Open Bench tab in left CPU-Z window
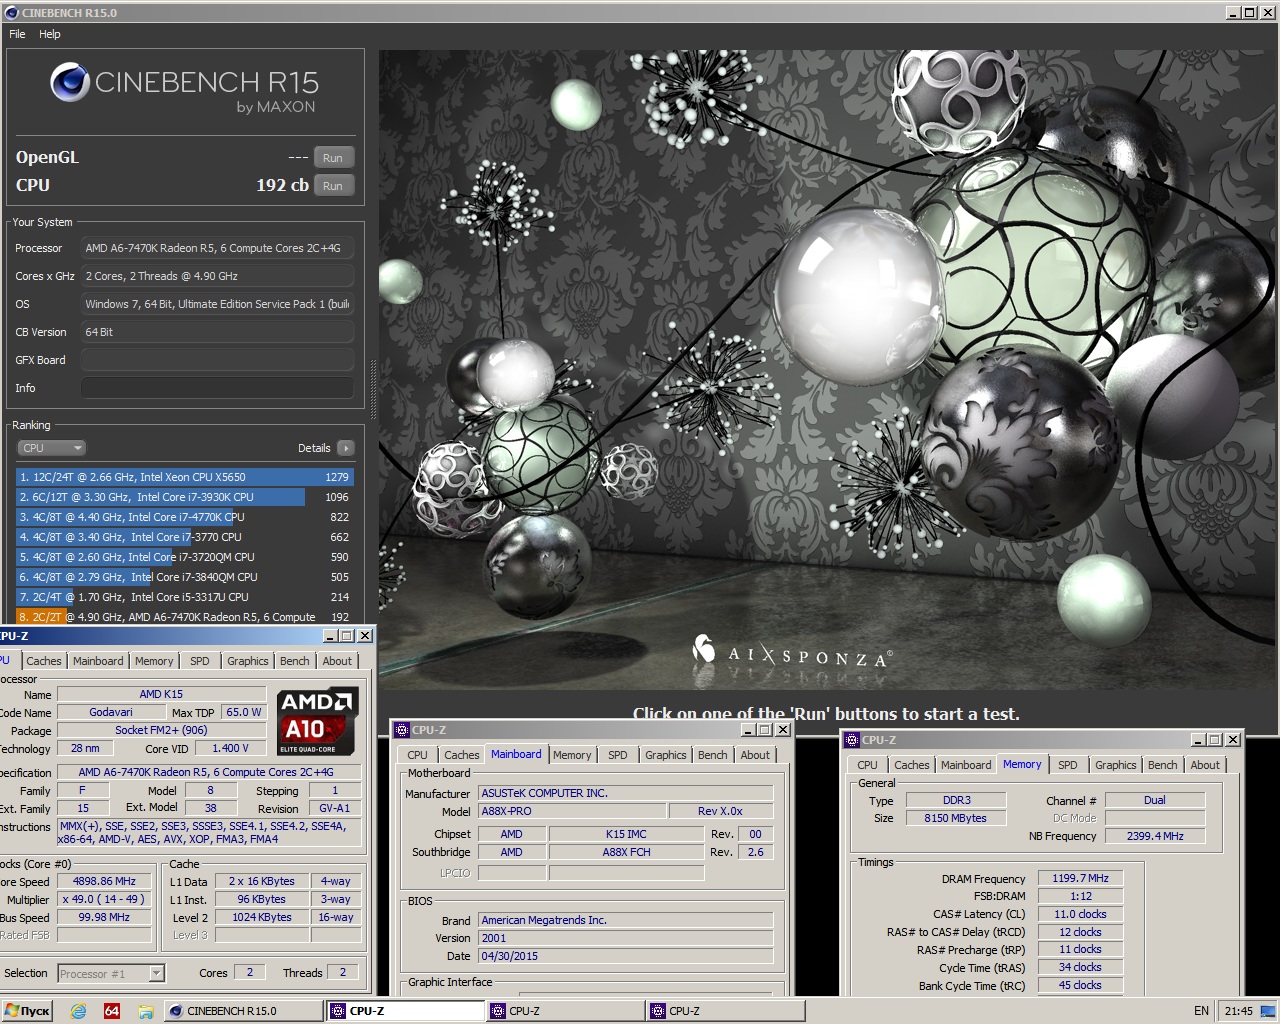The width and height of the screenshot is (1280, 1024). (295, 661)
